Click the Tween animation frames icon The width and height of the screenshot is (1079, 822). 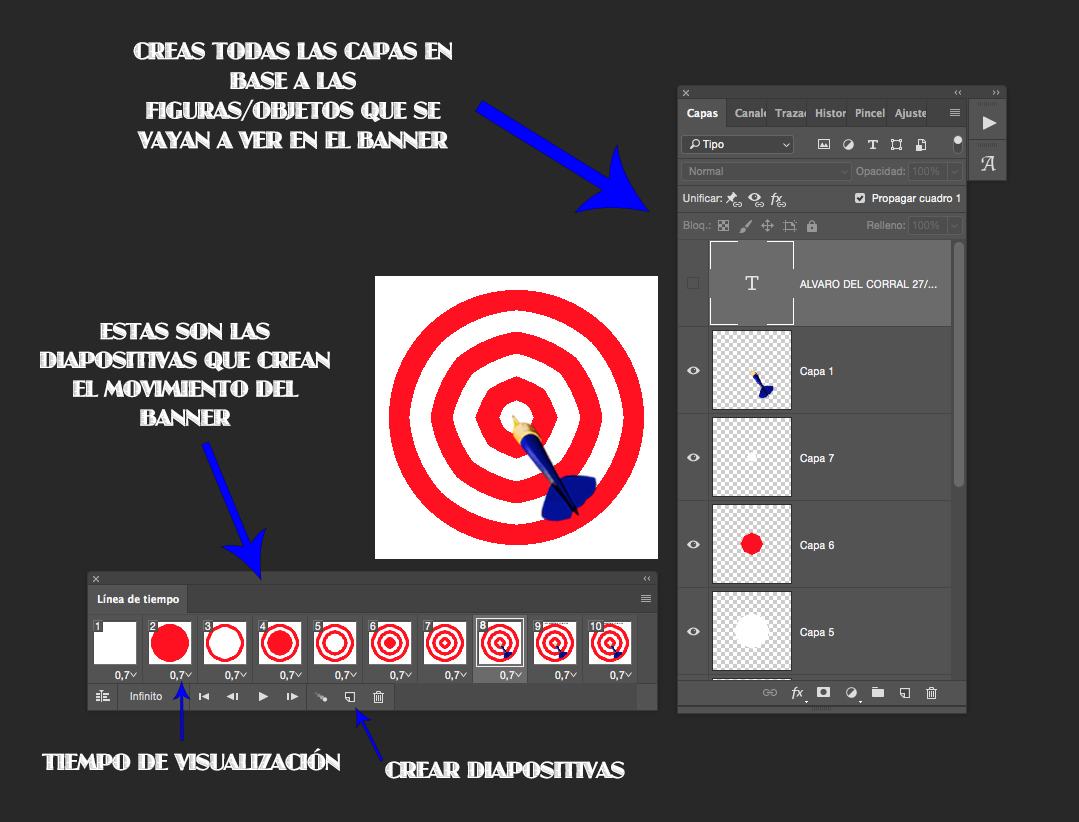tap(321, 697)
